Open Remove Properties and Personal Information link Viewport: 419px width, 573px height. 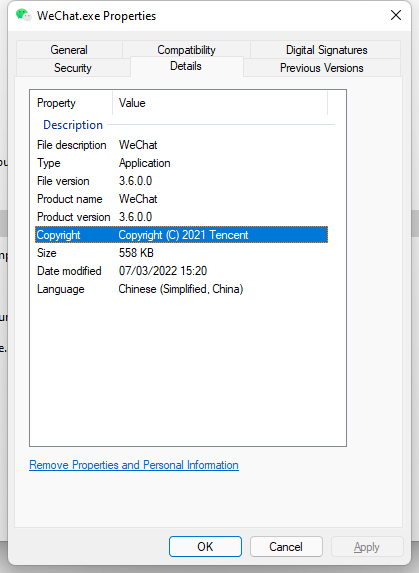pyautogui.click(x=134, y=465)
